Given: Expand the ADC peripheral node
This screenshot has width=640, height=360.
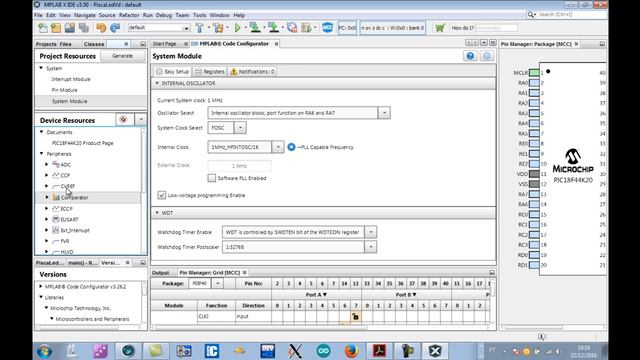Looking at the screenshot, I should click(47, 164).
